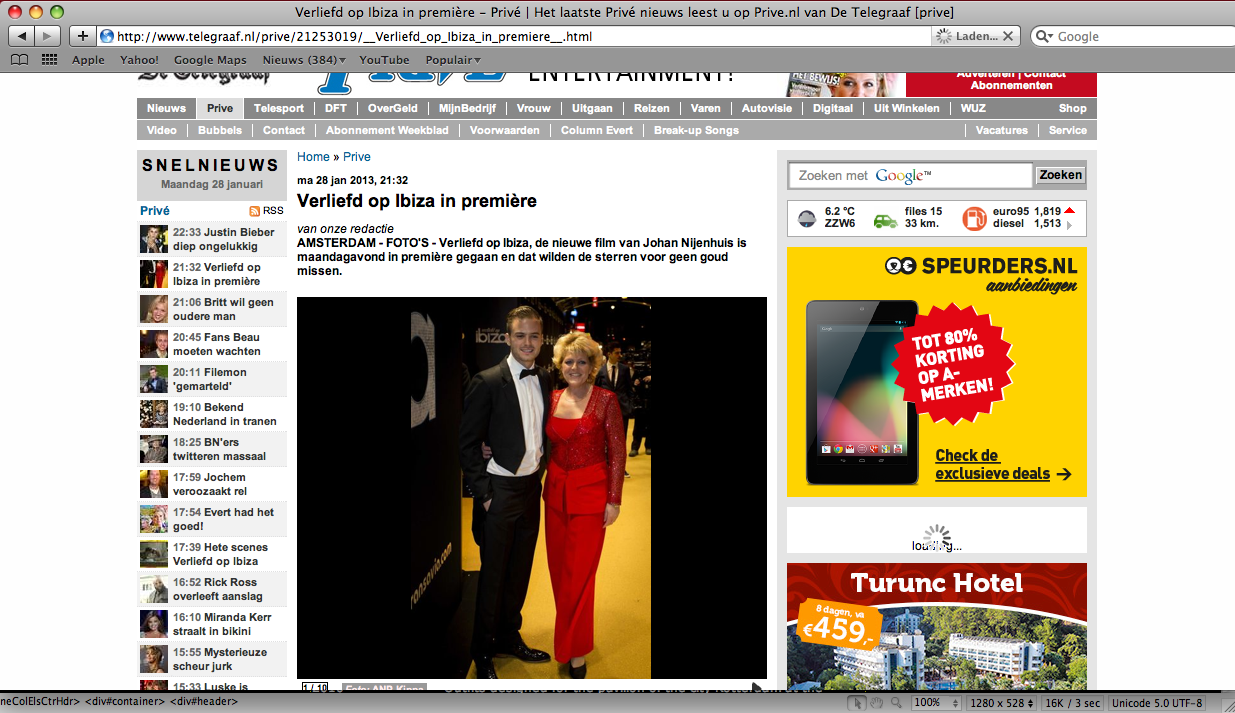Open the Shop tab
The height and width of the screenshot is (713, 1235).
pyautogui.click(x=1072, y=108)
